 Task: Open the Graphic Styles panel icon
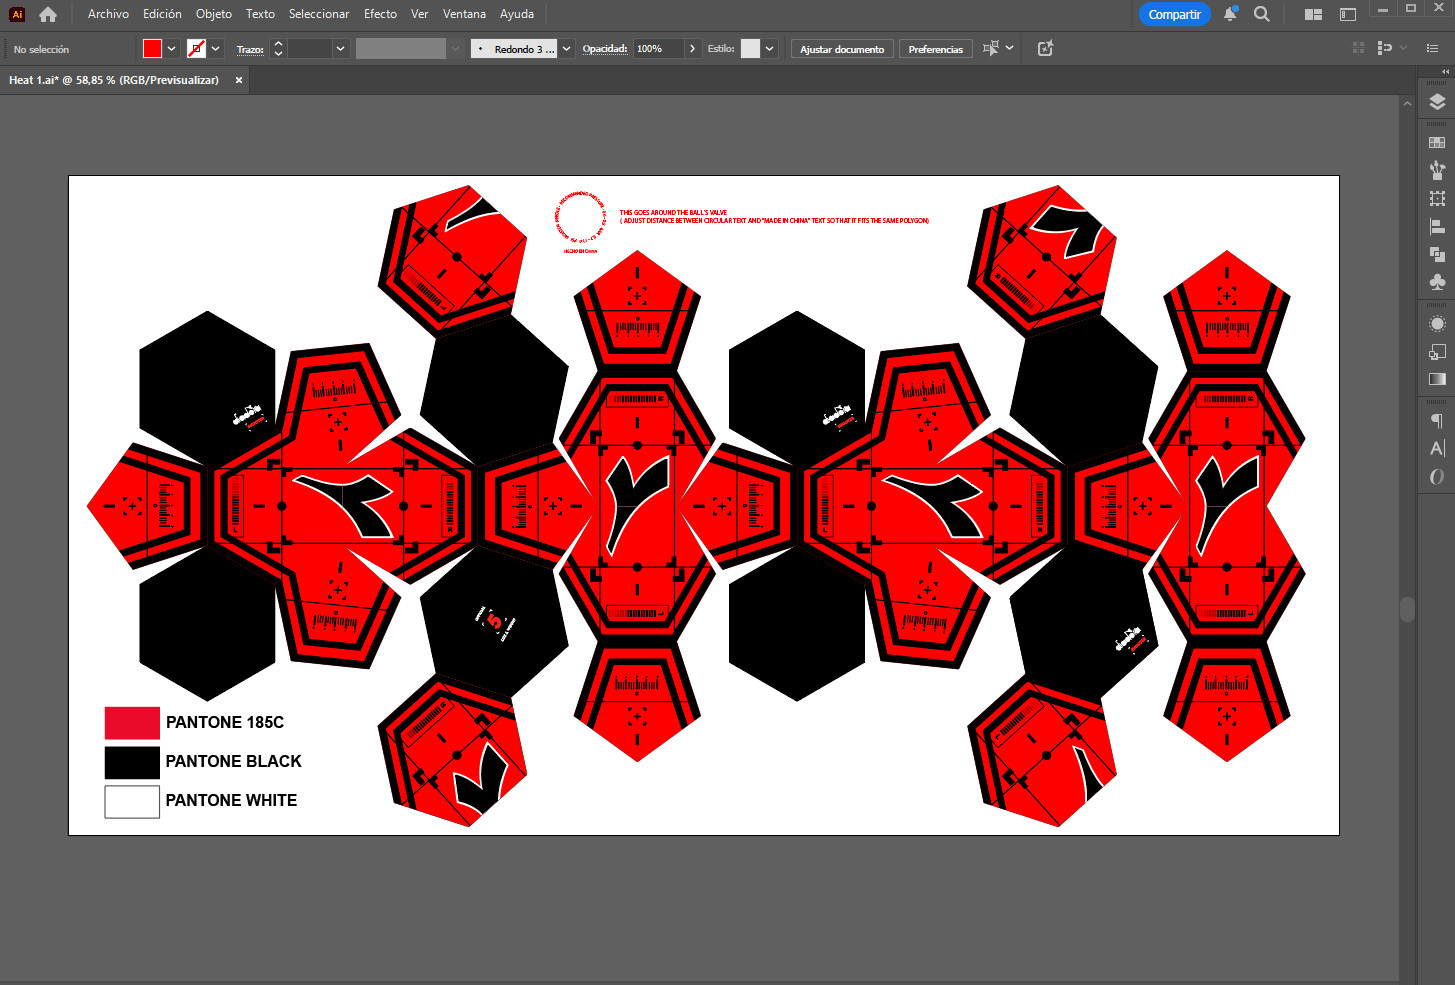pos(1437,352)
